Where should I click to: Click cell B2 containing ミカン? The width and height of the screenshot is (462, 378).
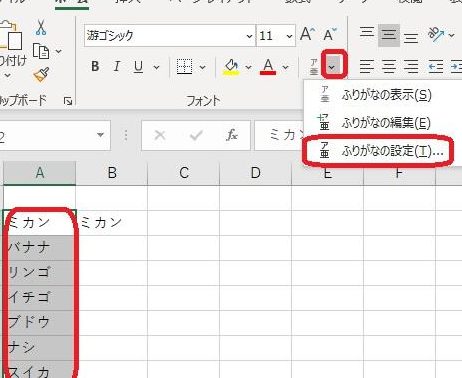112,223
